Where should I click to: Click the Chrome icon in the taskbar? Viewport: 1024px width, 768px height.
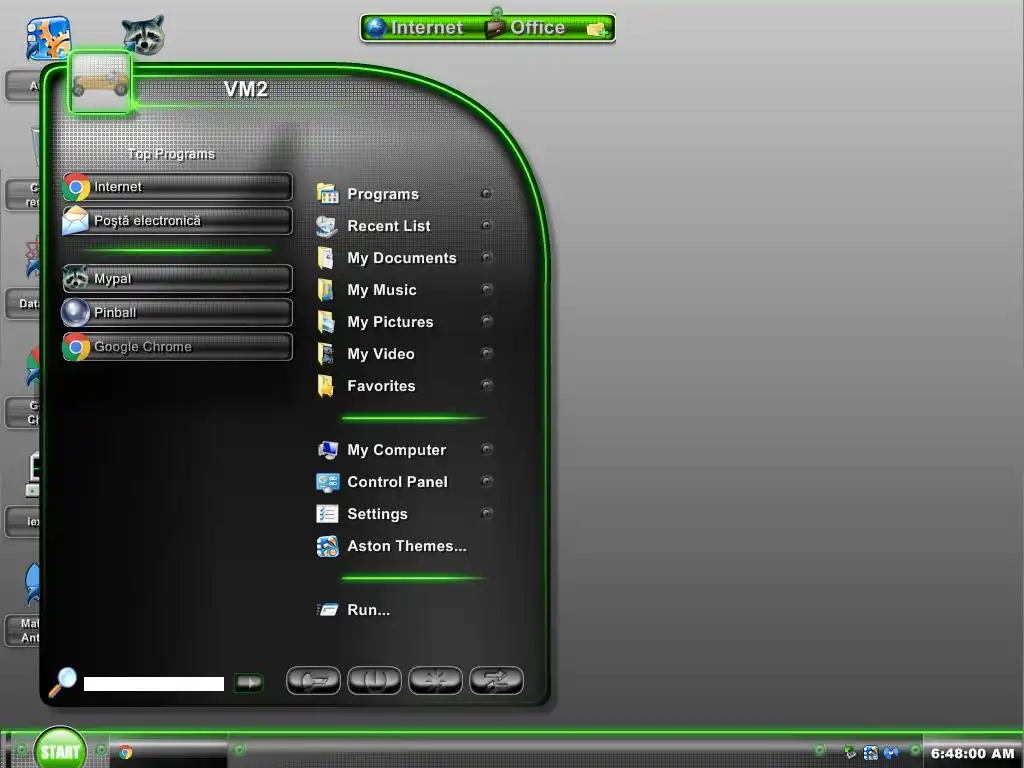tap(126, 752)
